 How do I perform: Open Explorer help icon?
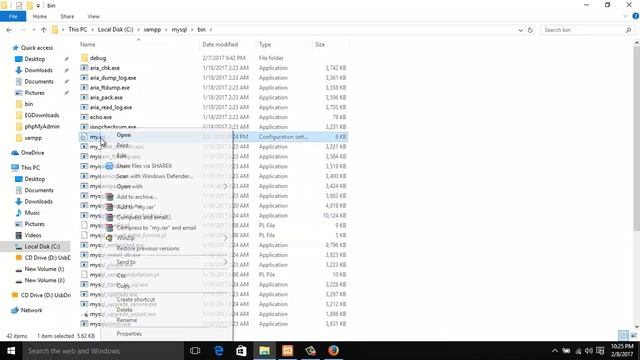coord(636,16)
